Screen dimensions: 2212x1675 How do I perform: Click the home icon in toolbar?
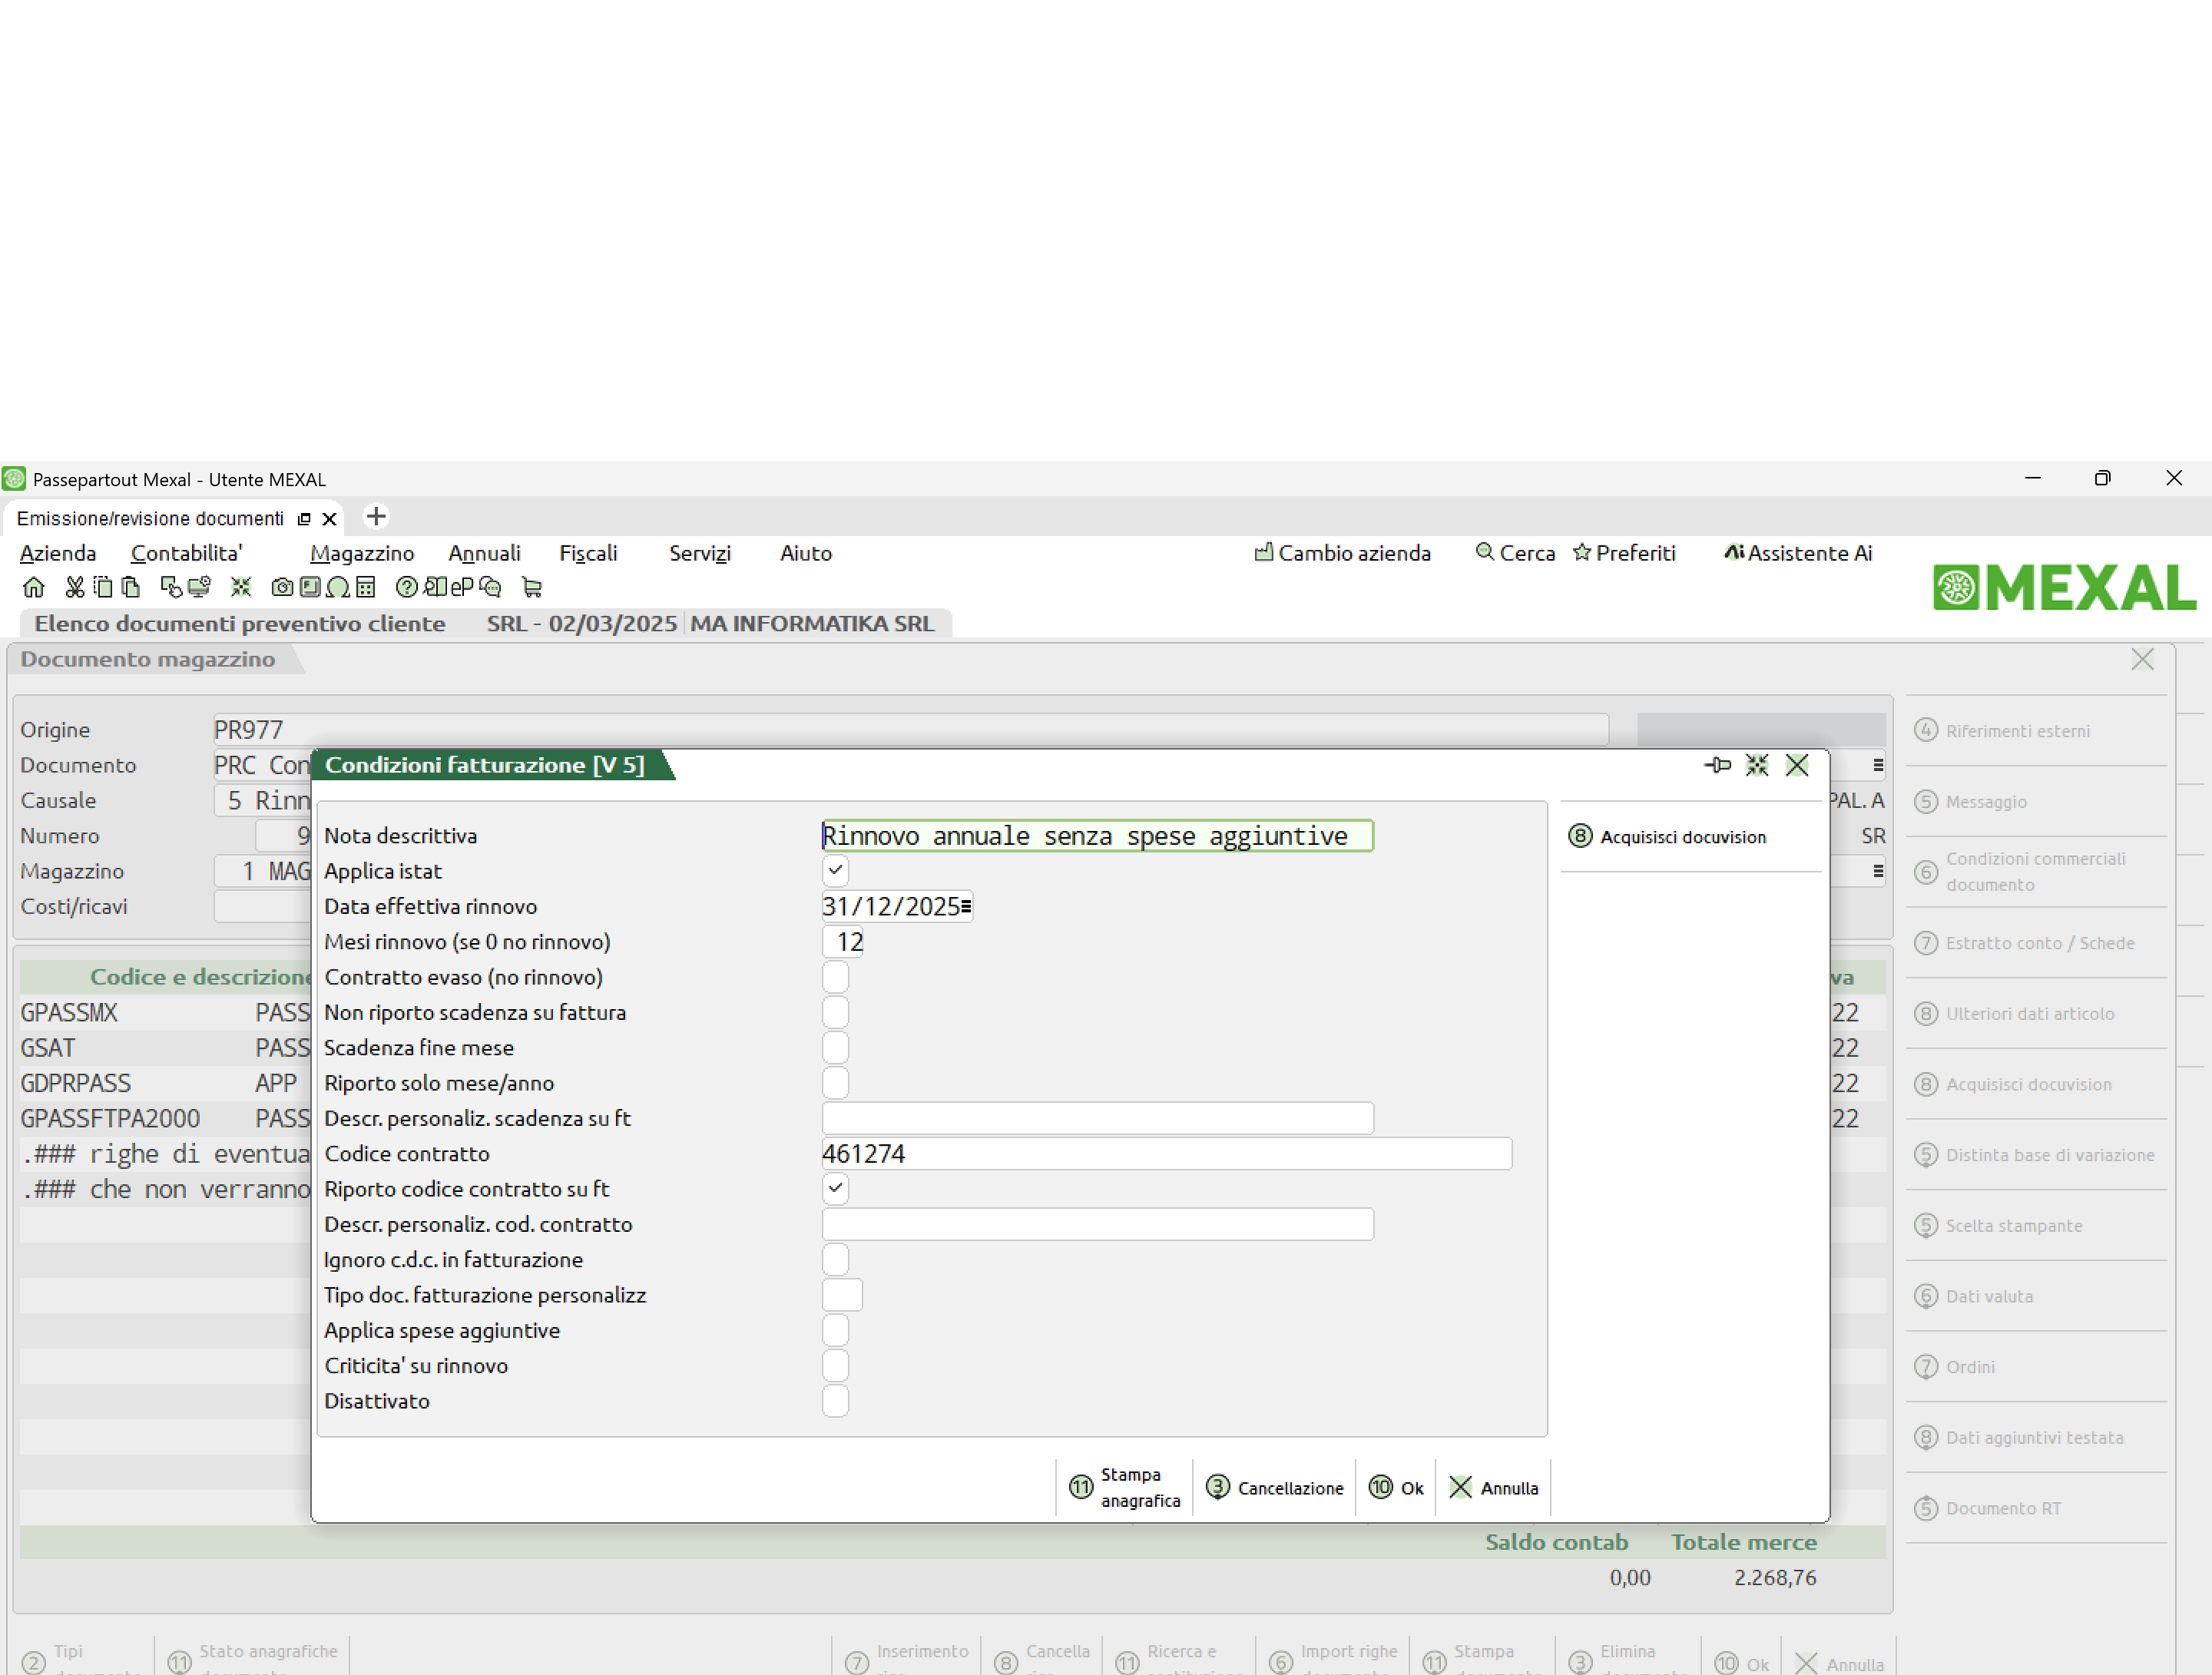tap(33, 587)
